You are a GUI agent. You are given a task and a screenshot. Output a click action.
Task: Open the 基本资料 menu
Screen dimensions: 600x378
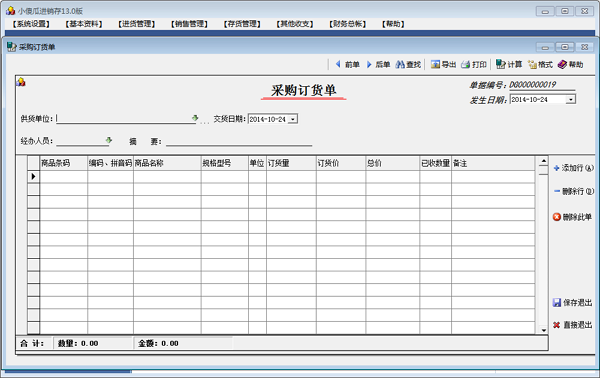84,24
